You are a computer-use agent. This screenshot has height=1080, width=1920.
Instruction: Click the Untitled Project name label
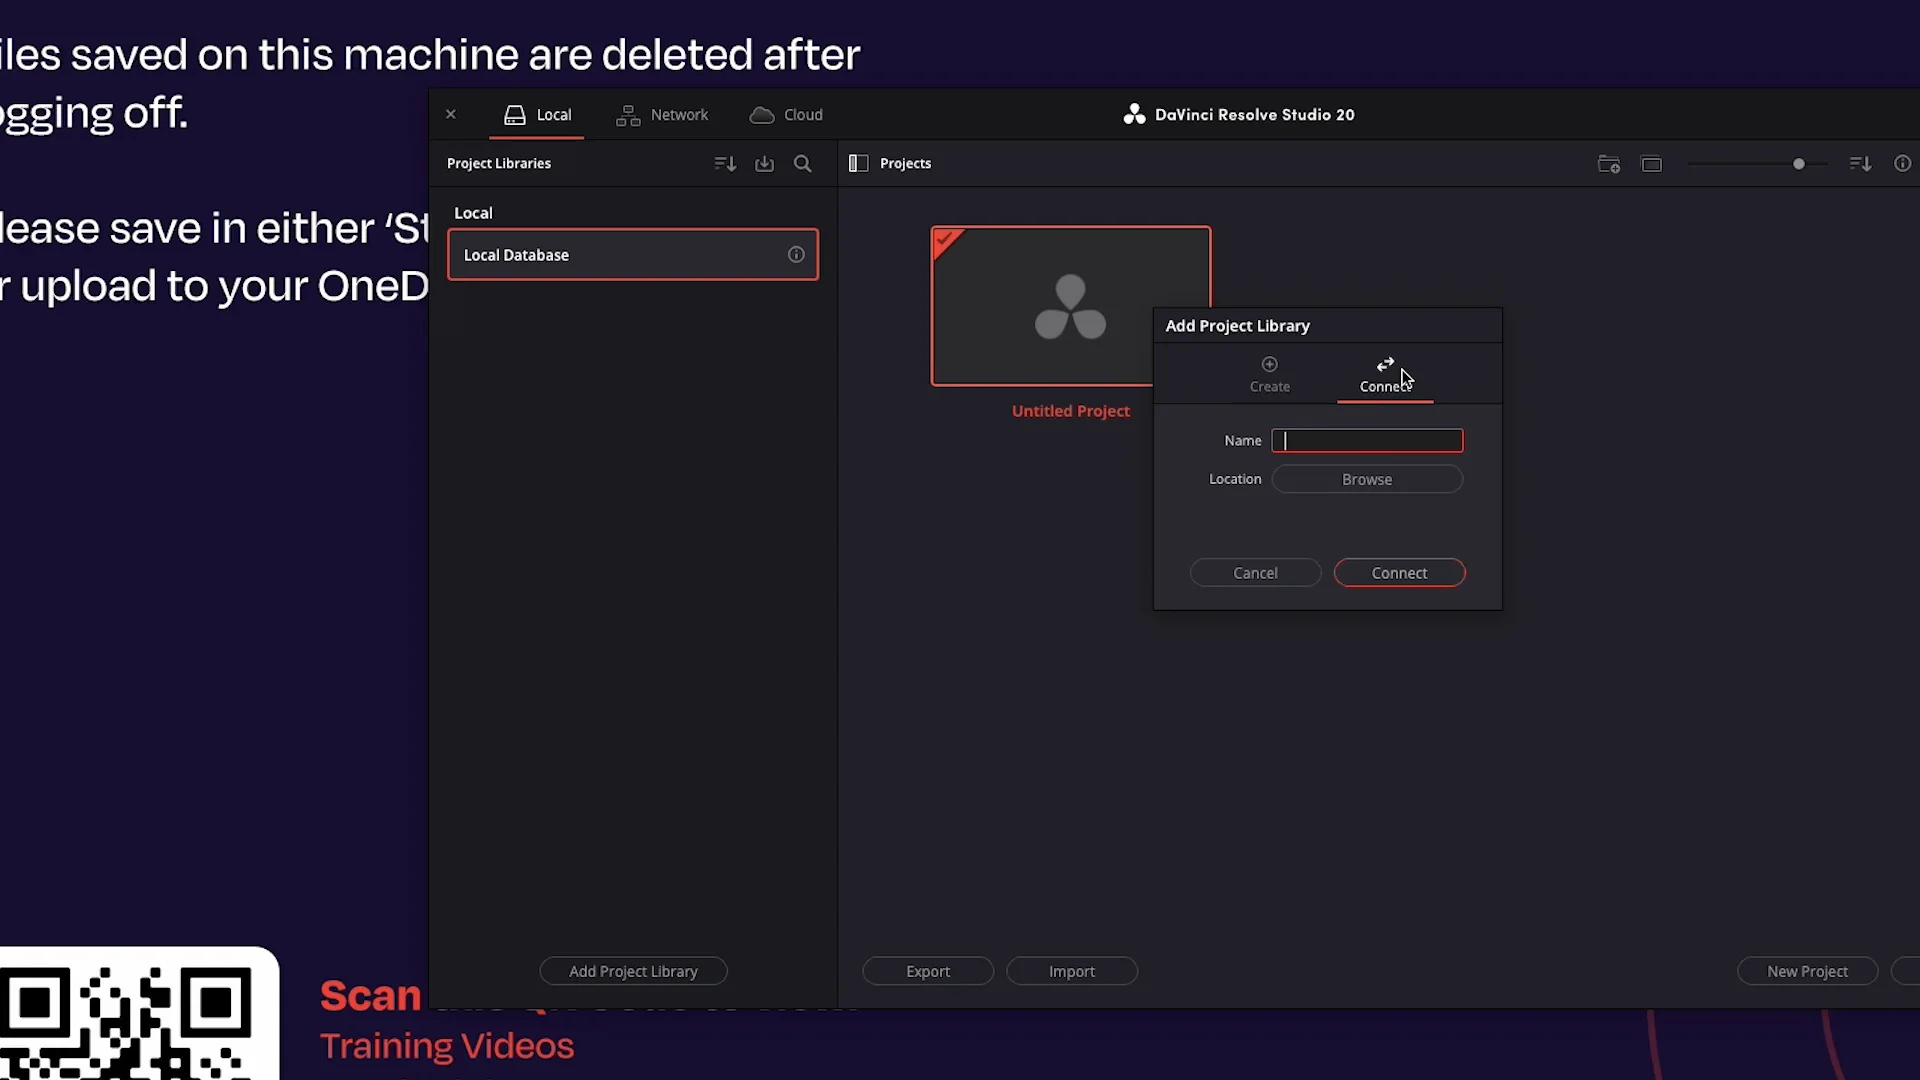point(1071,411)
